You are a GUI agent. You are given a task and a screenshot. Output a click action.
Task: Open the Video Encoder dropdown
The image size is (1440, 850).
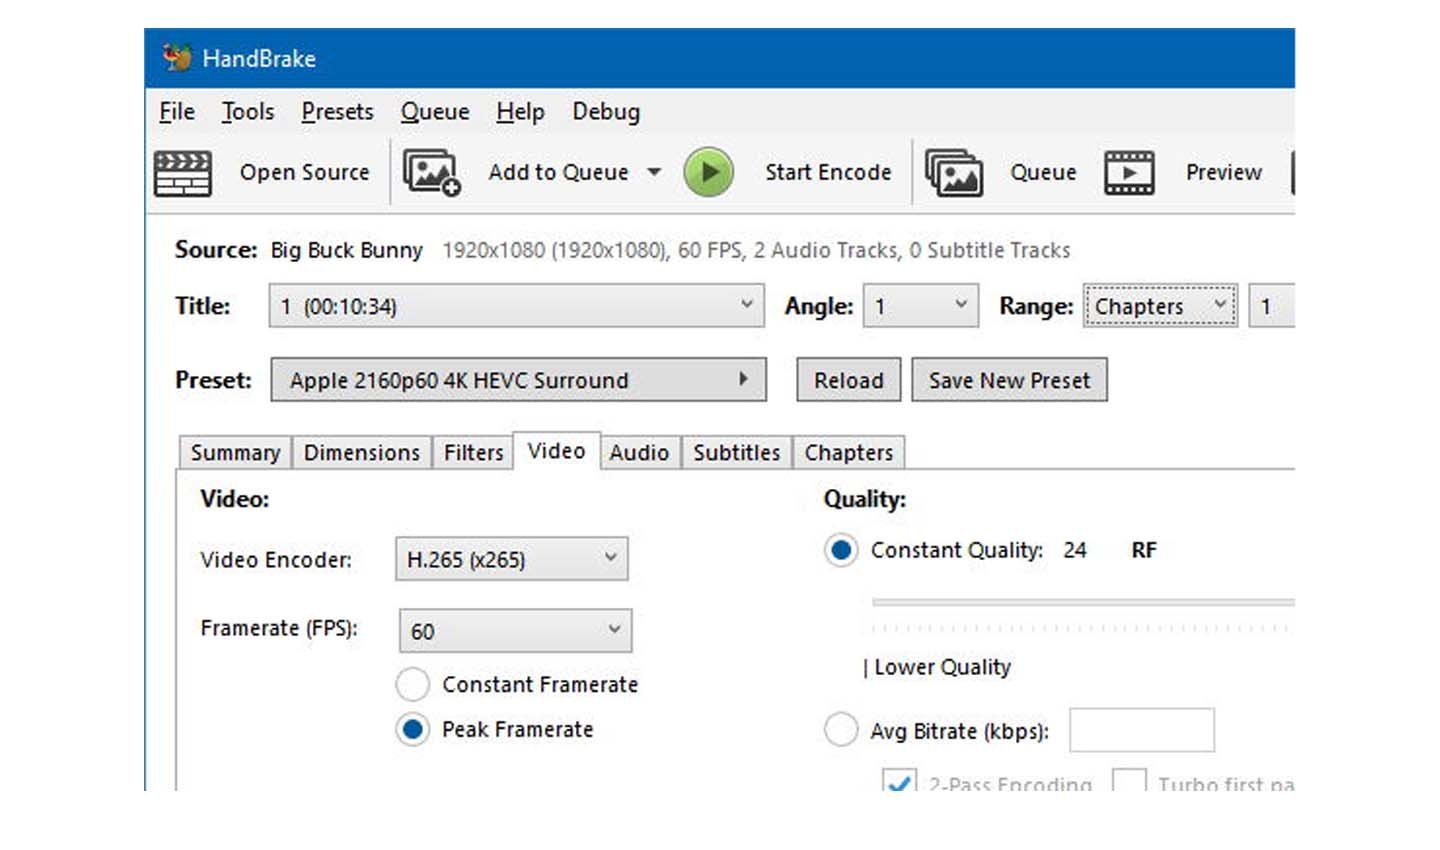(512, 559)
